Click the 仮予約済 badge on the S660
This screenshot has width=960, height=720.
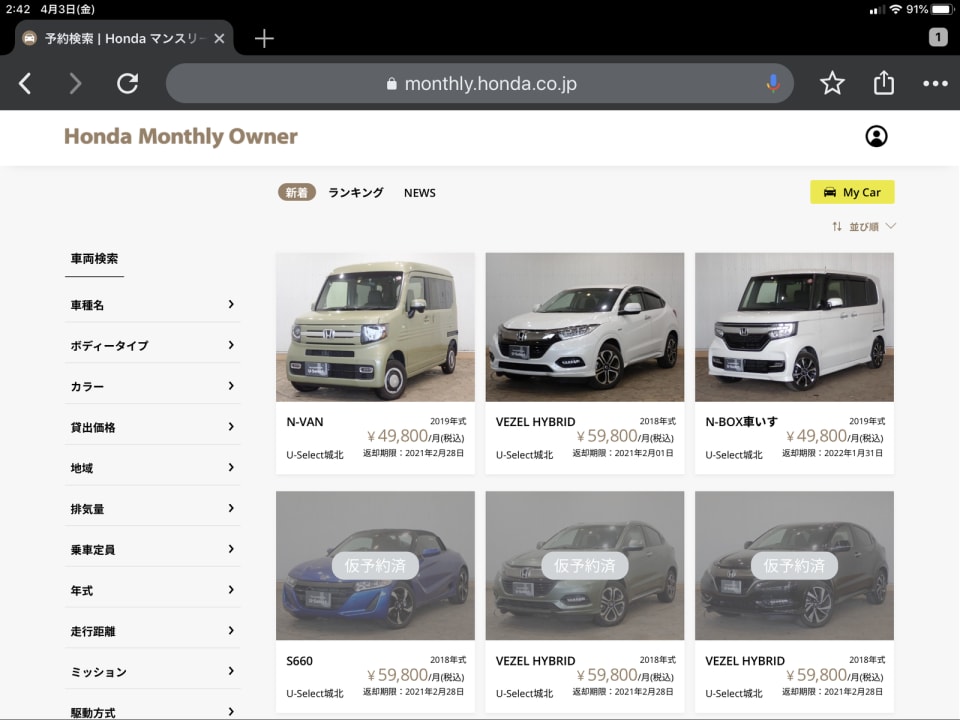[375, 565]
